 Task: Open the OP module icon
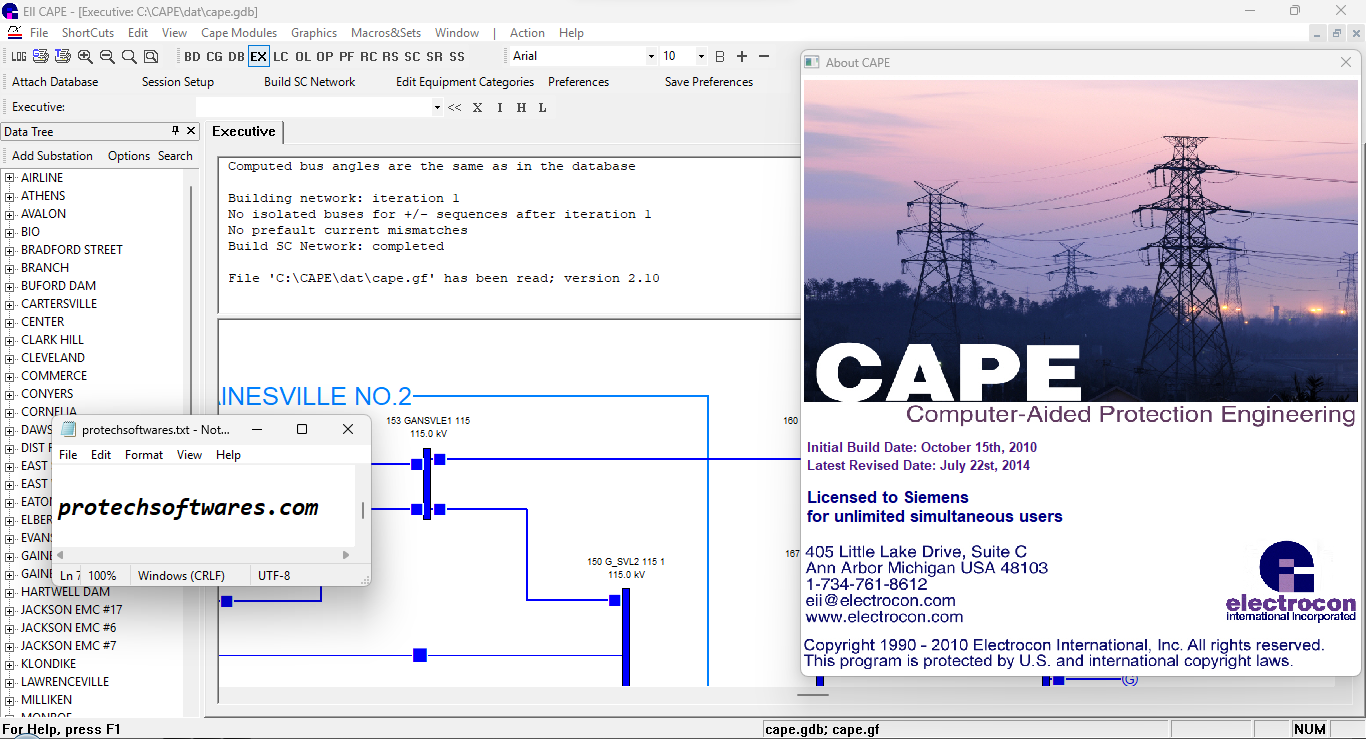coord(325,57)
